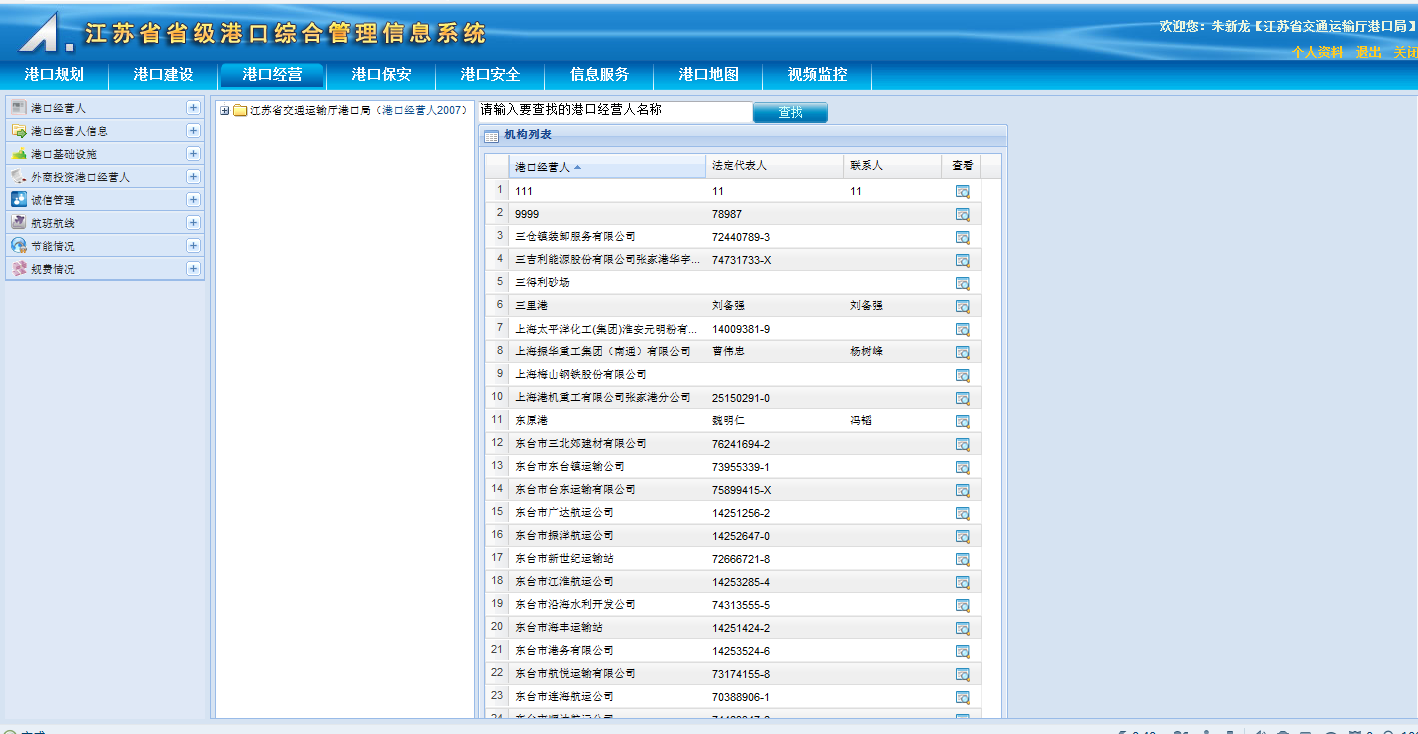The width and height of the screenshot is (1418, 734).
Task: Switch to the 港口规划 tab
Action: pyautogui.click(x=54, y=75)
